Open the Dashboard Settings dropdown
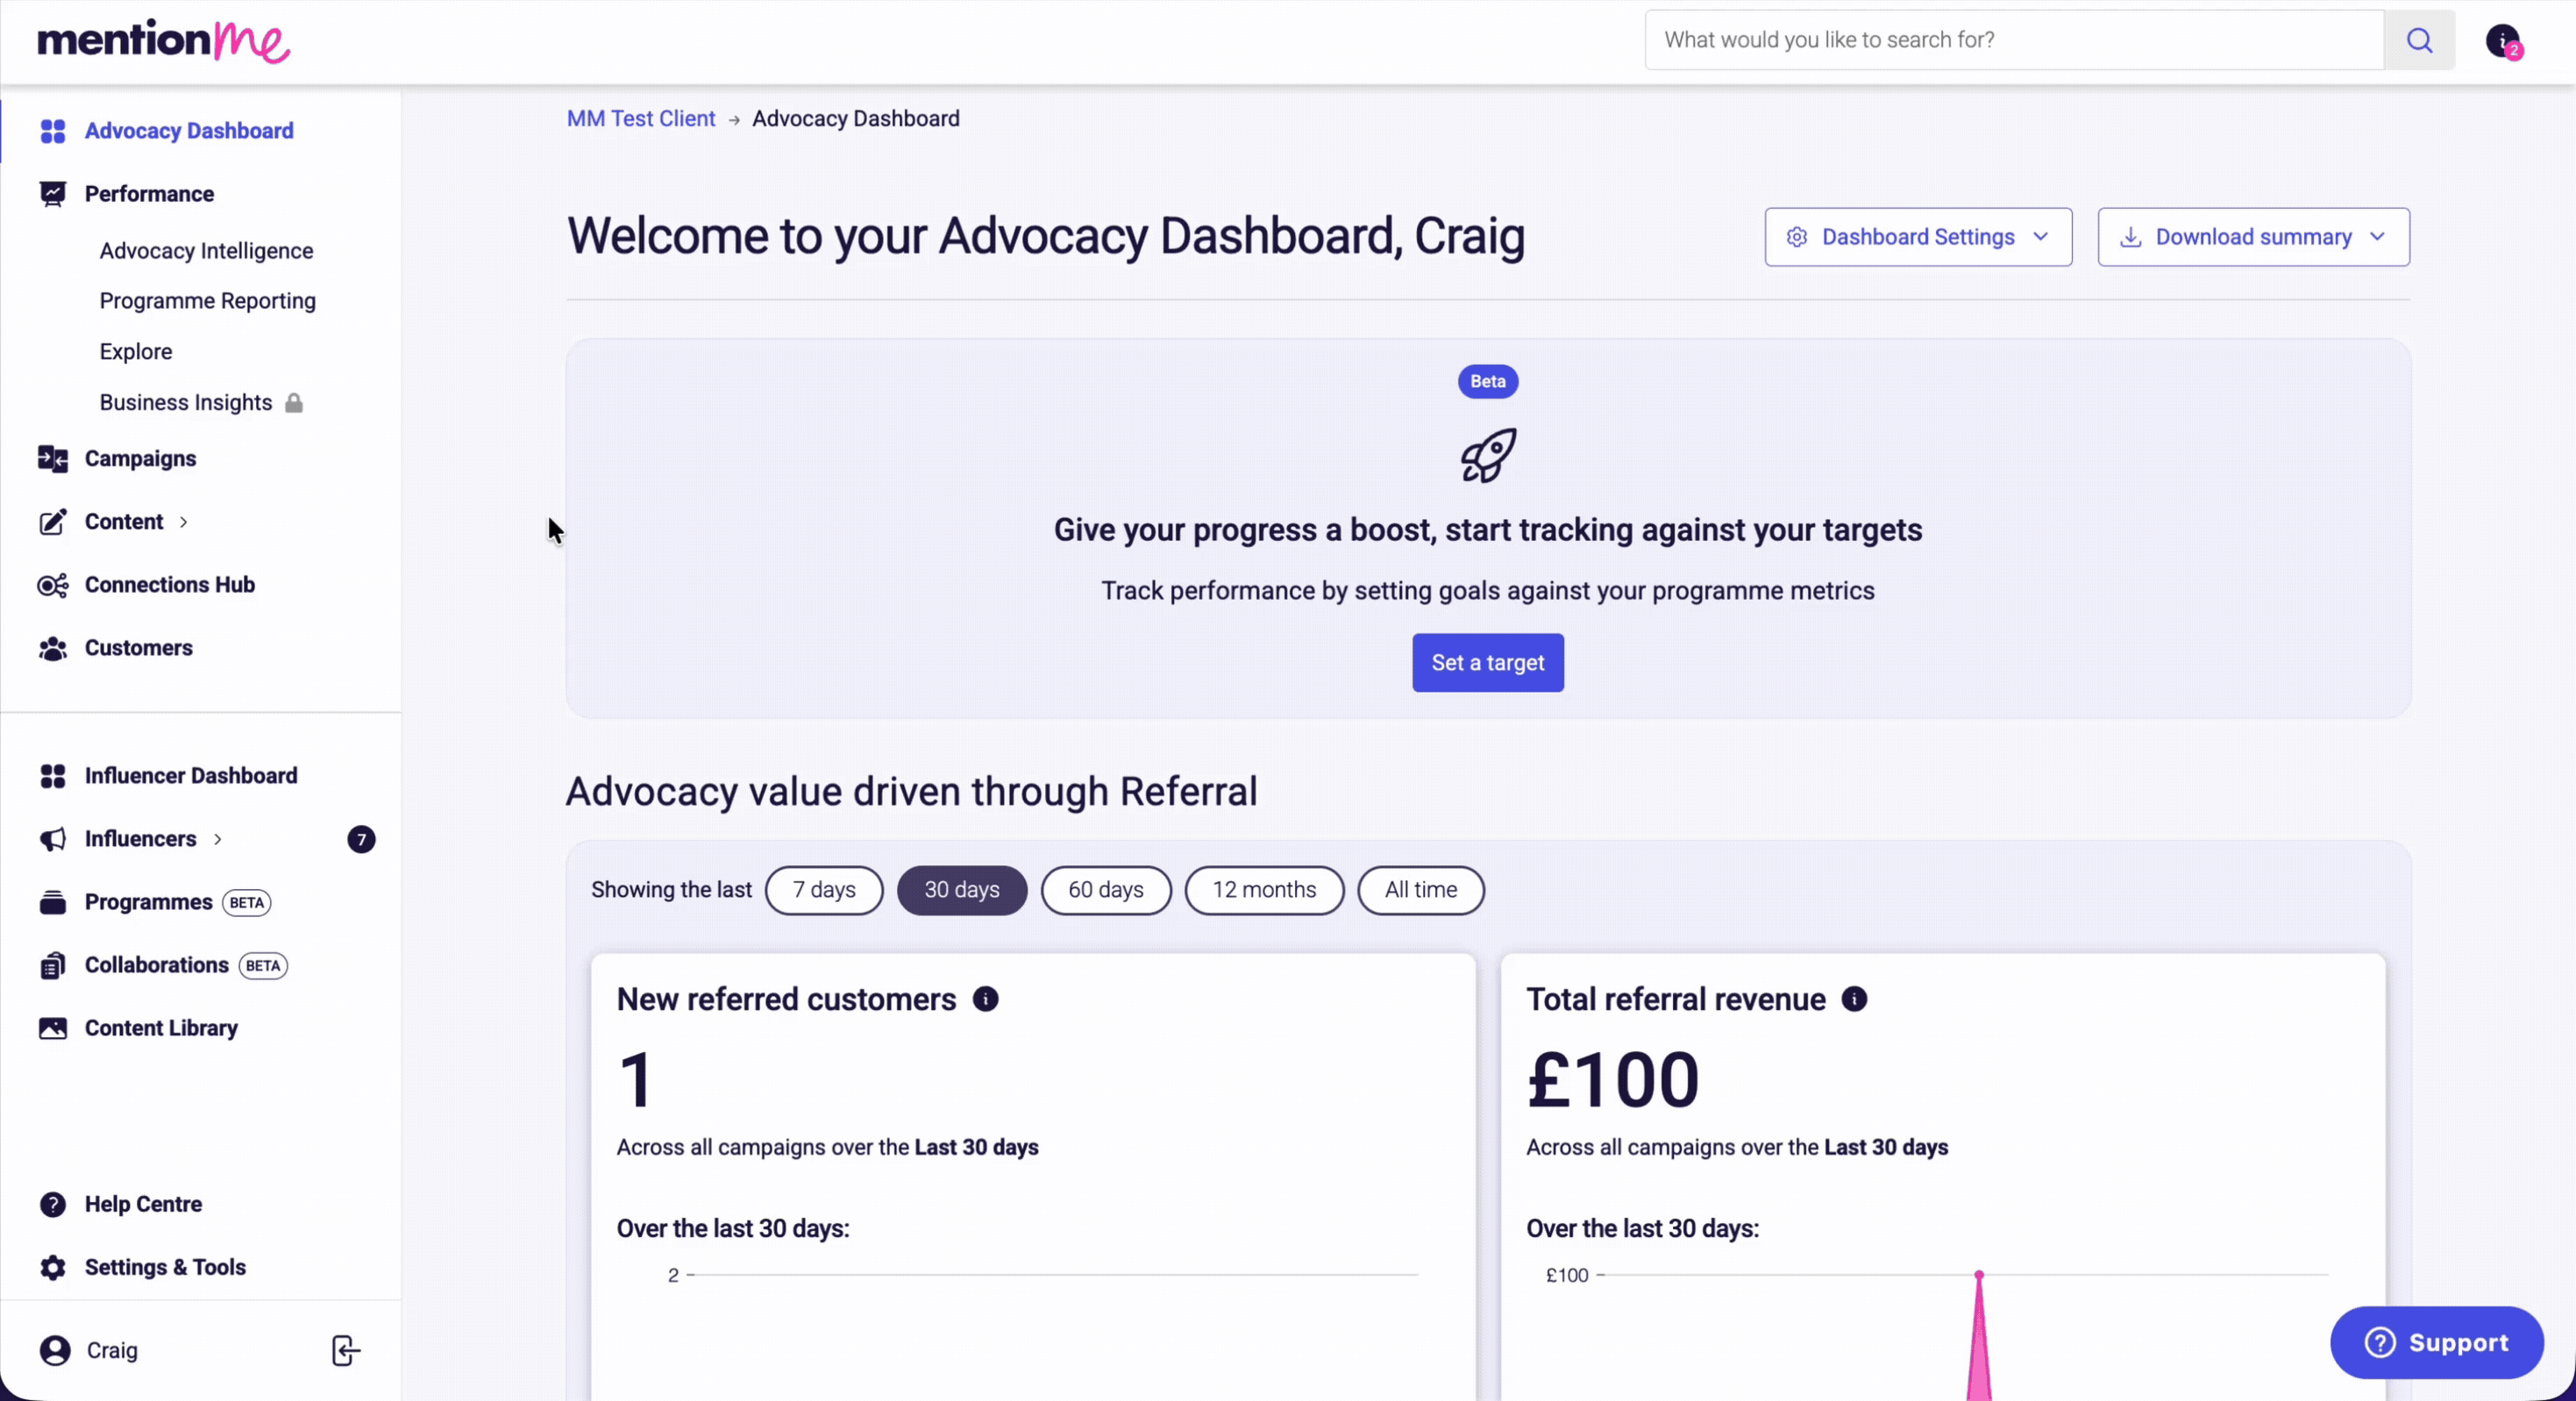This screenshot has height=1401, width=2576. point(1917,237)
